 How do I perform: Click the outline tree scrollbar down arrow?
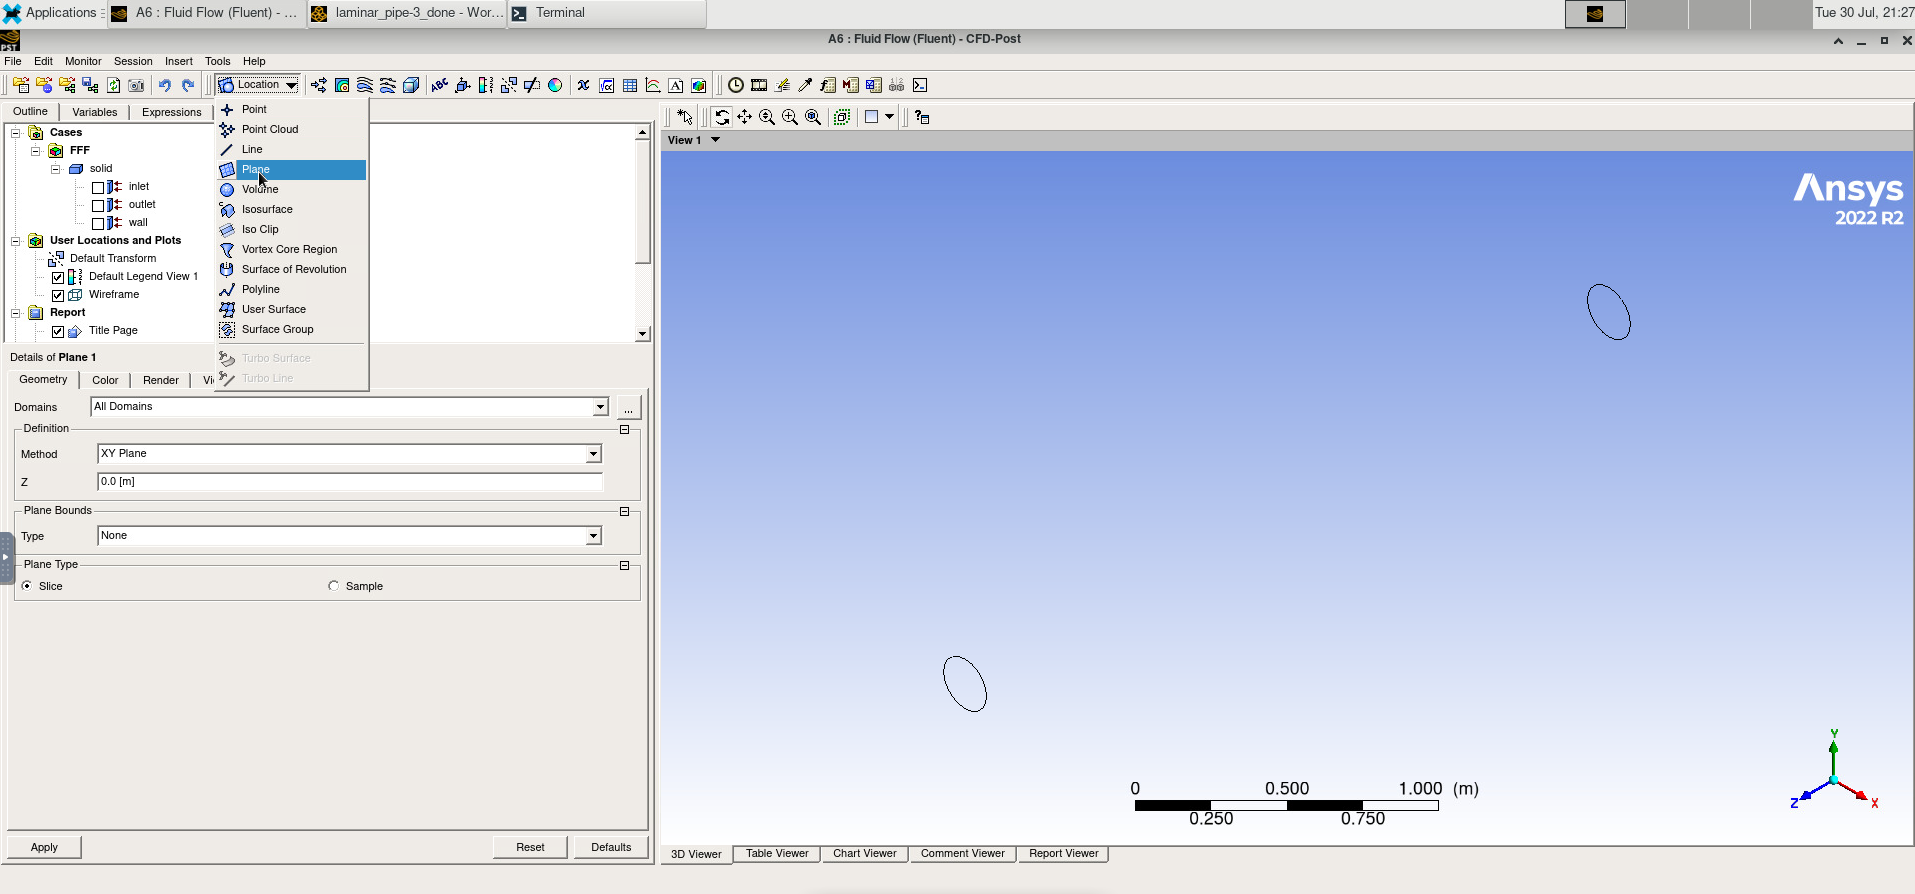point(642,334)
